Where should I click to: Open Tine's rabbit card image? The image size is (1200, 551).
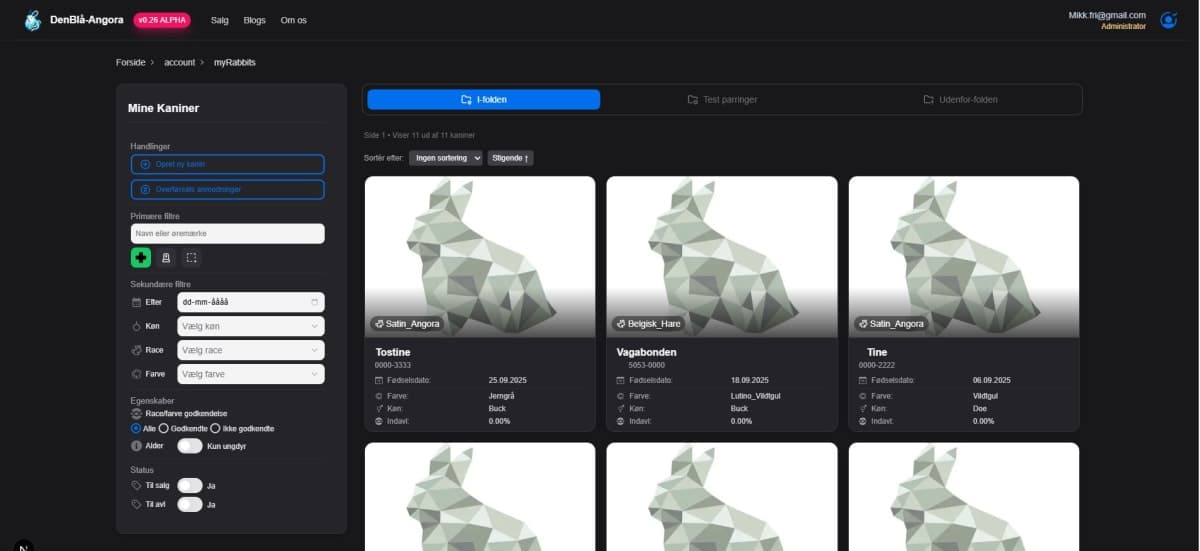click(x=964, y=257)
